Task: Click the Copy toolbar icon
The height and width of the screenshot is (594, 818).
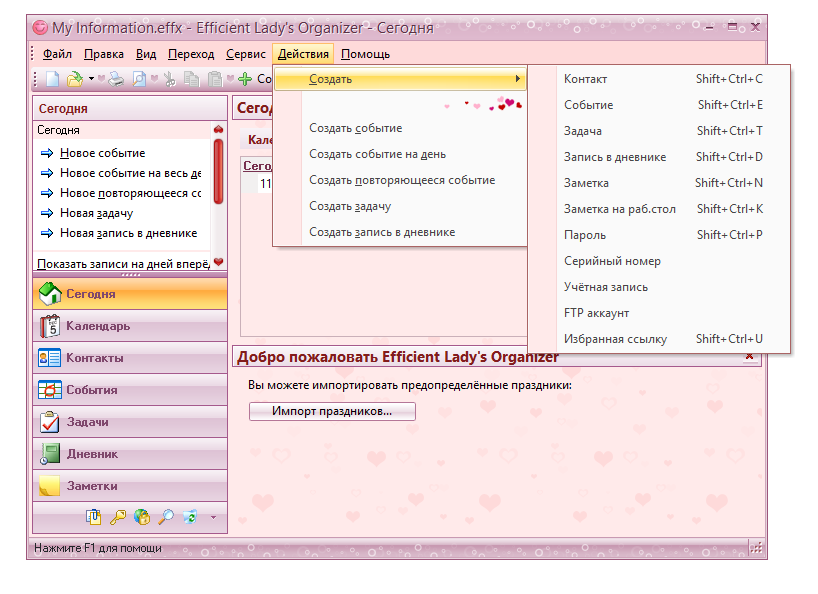Action: 192,79
